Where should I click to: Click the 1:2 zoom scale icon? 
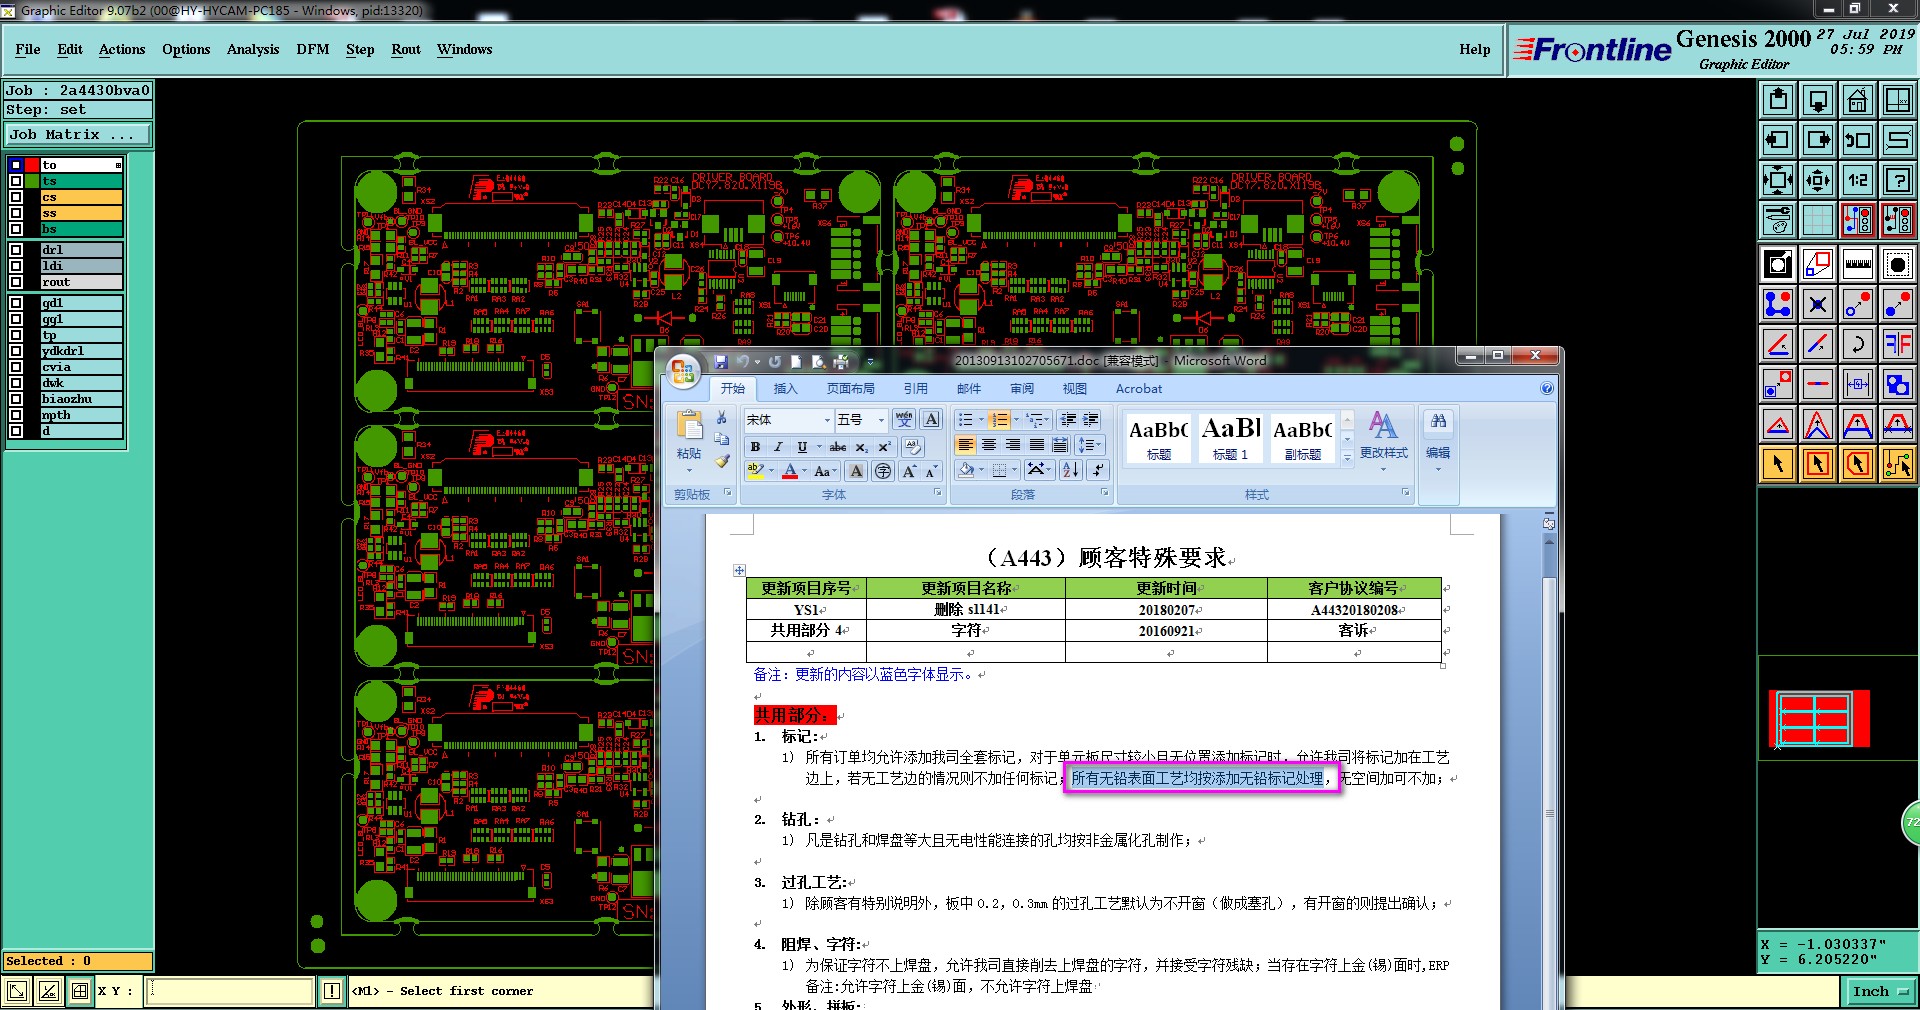[x=1857, y=180]
